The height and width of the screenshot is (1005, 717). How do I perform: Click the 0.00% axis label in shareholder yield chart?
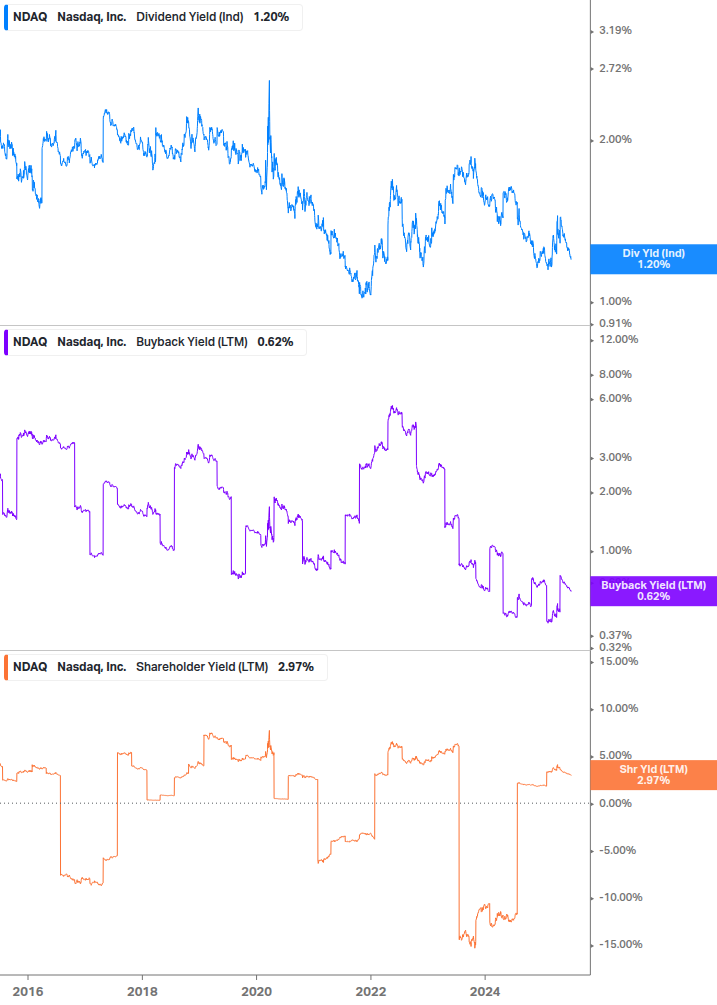pyautogui.click(x=615, y=803)
